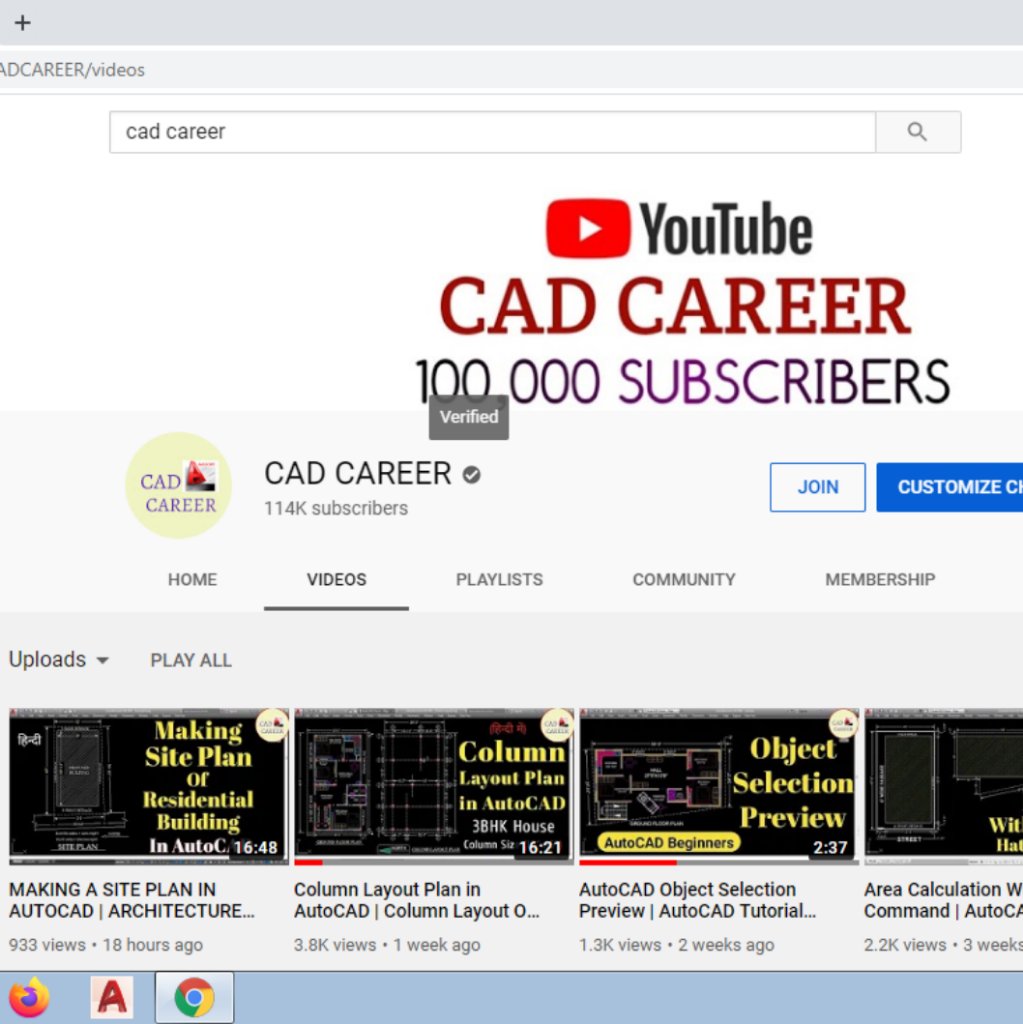The width and height of the screenshot is (1023, 1024).
Task: Click the 16:21 duration badge
Action: (x=540, y=847)
